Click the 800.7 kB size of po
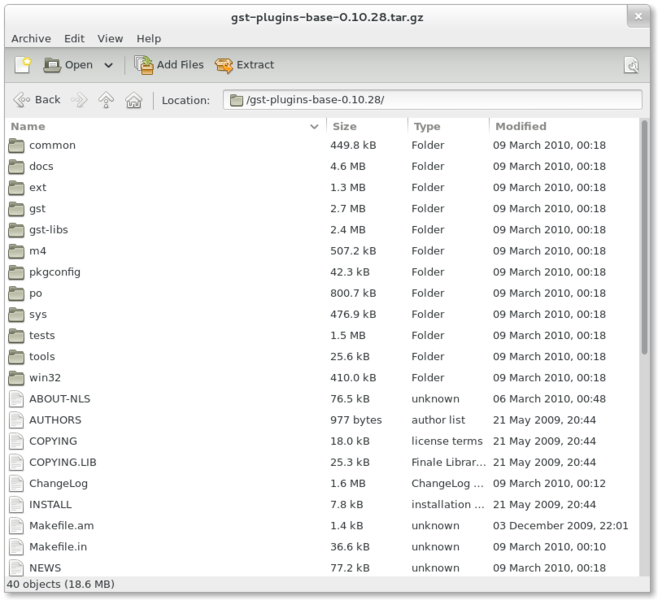Screen dimensions: 658x600 point(353,293)
